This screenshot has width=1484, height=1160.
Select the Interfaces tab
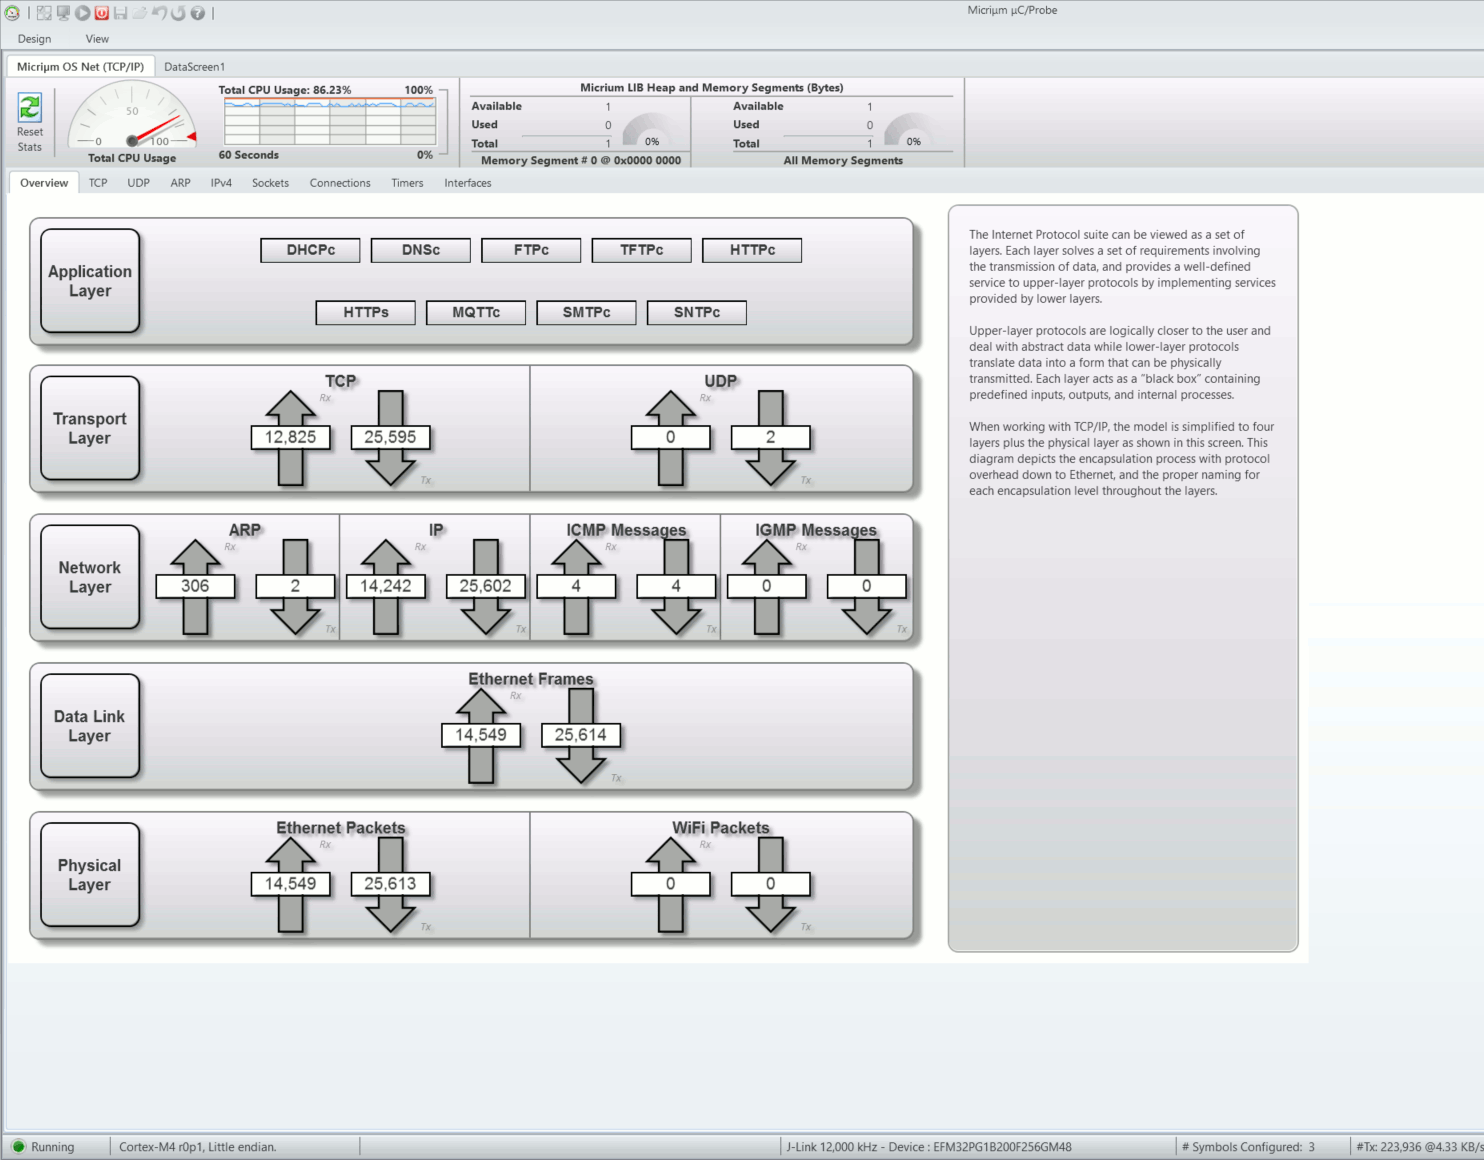coord(467,183)
